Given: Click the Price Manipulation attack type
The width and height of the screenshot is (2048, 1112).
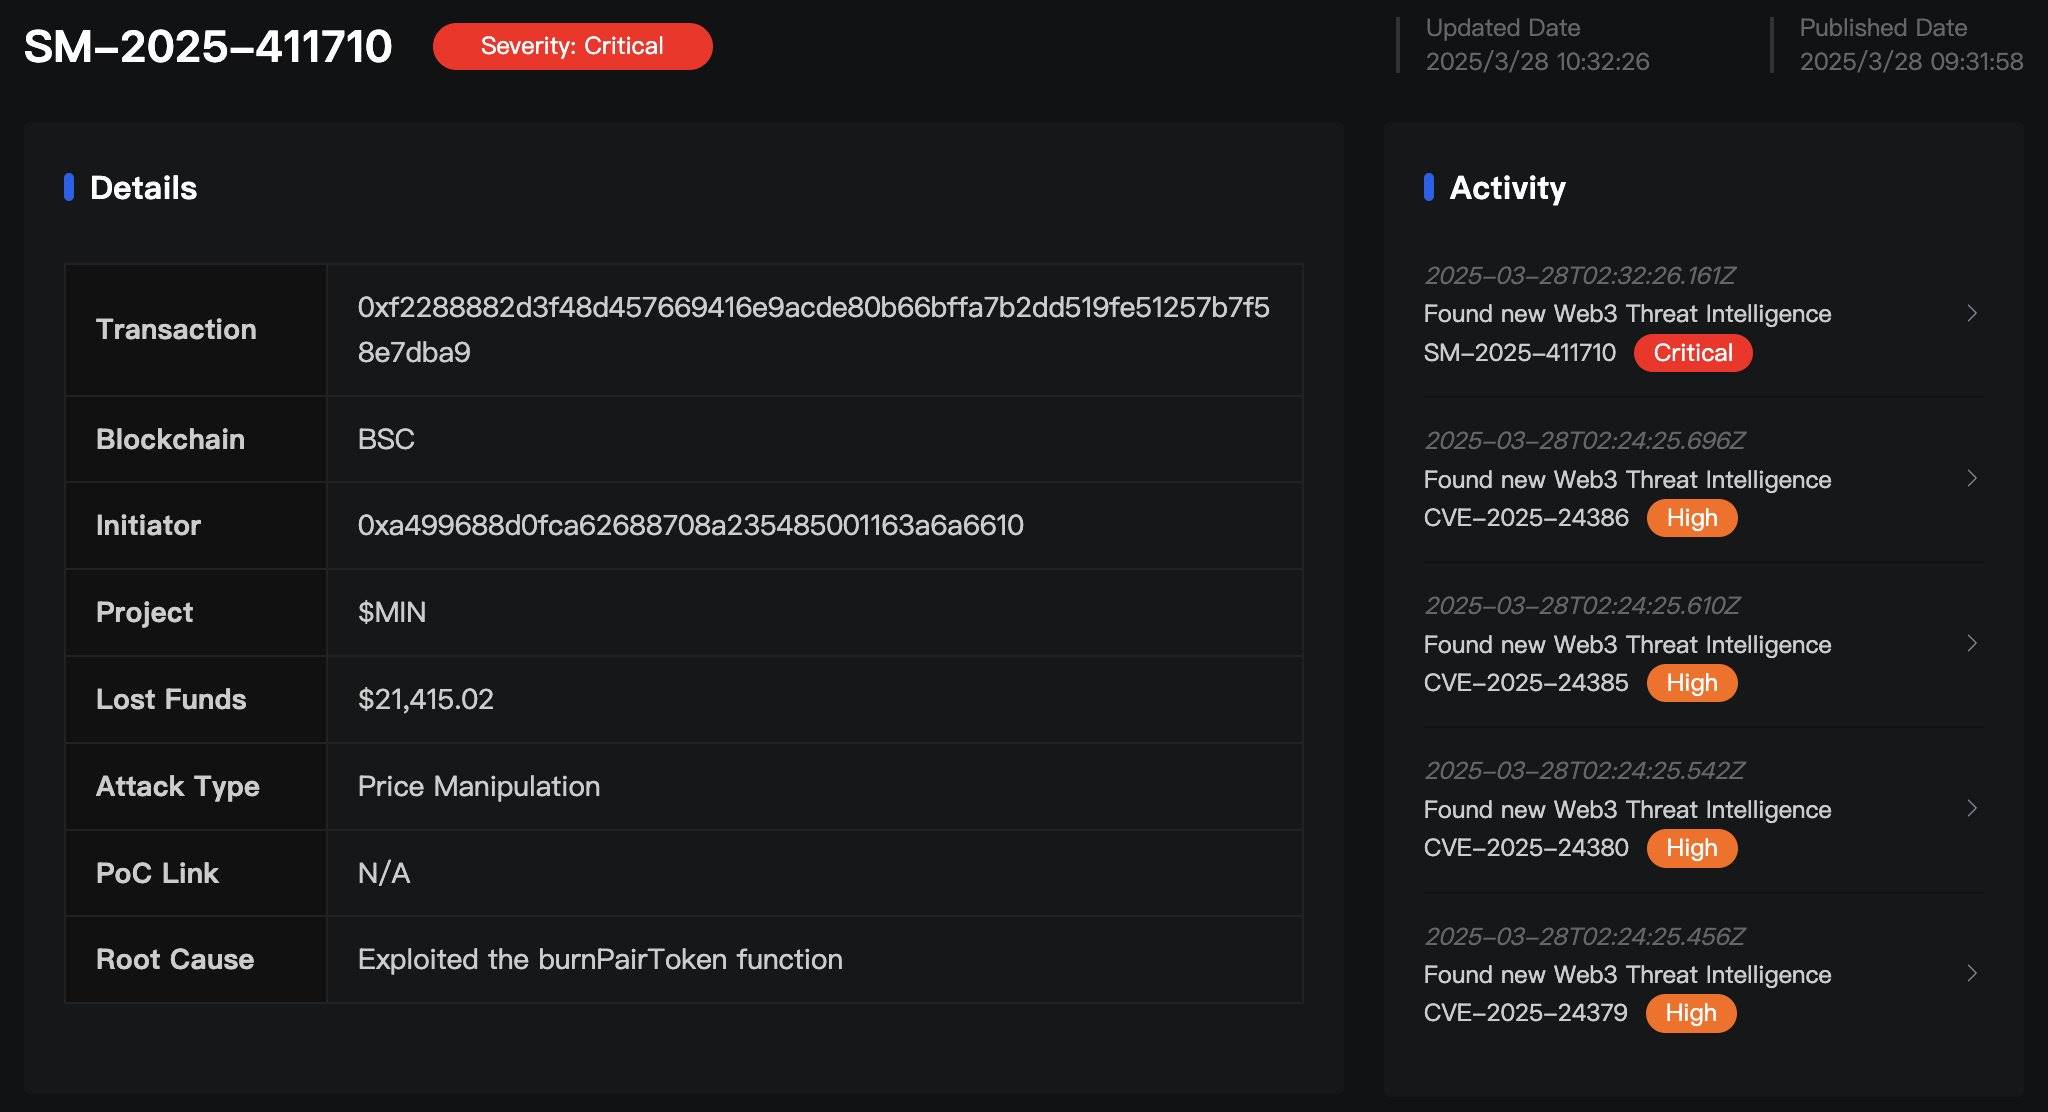Looking at the screenshot, I should point(478,786).
